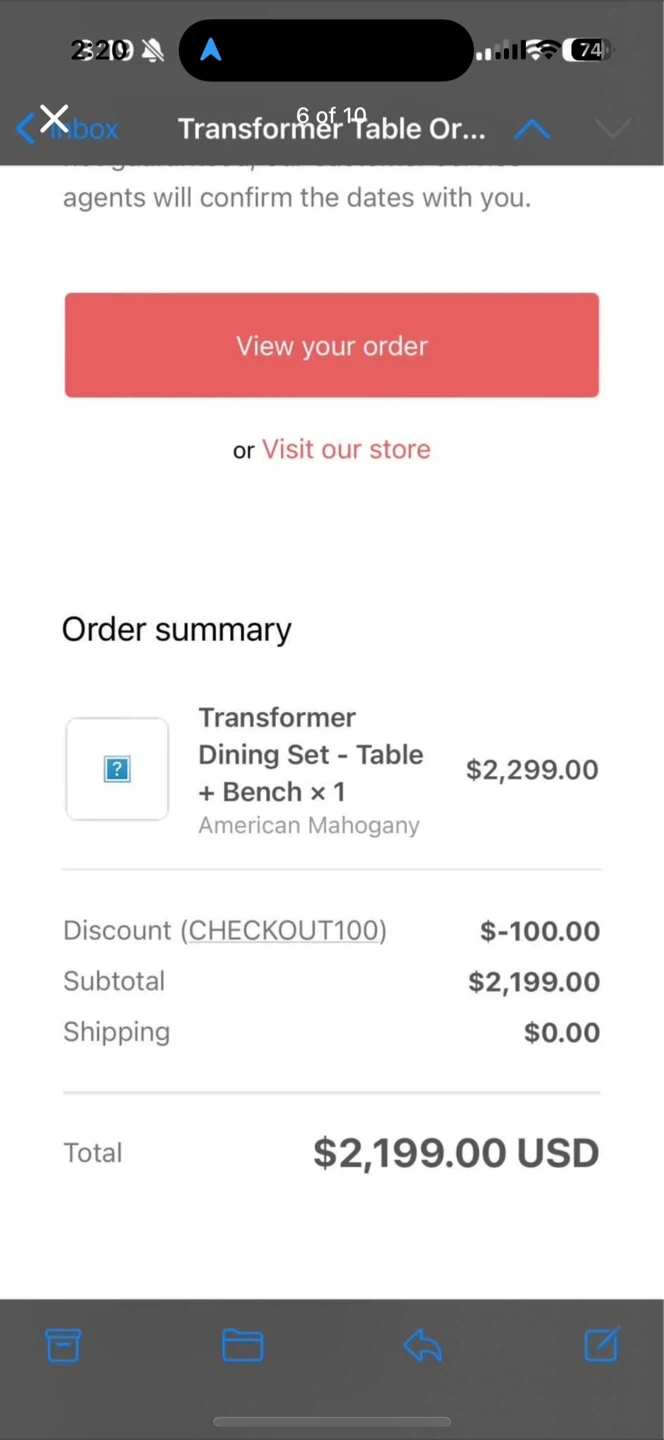Compose a new message with pencil icon
The image size is (664, 1440).
602,1345
